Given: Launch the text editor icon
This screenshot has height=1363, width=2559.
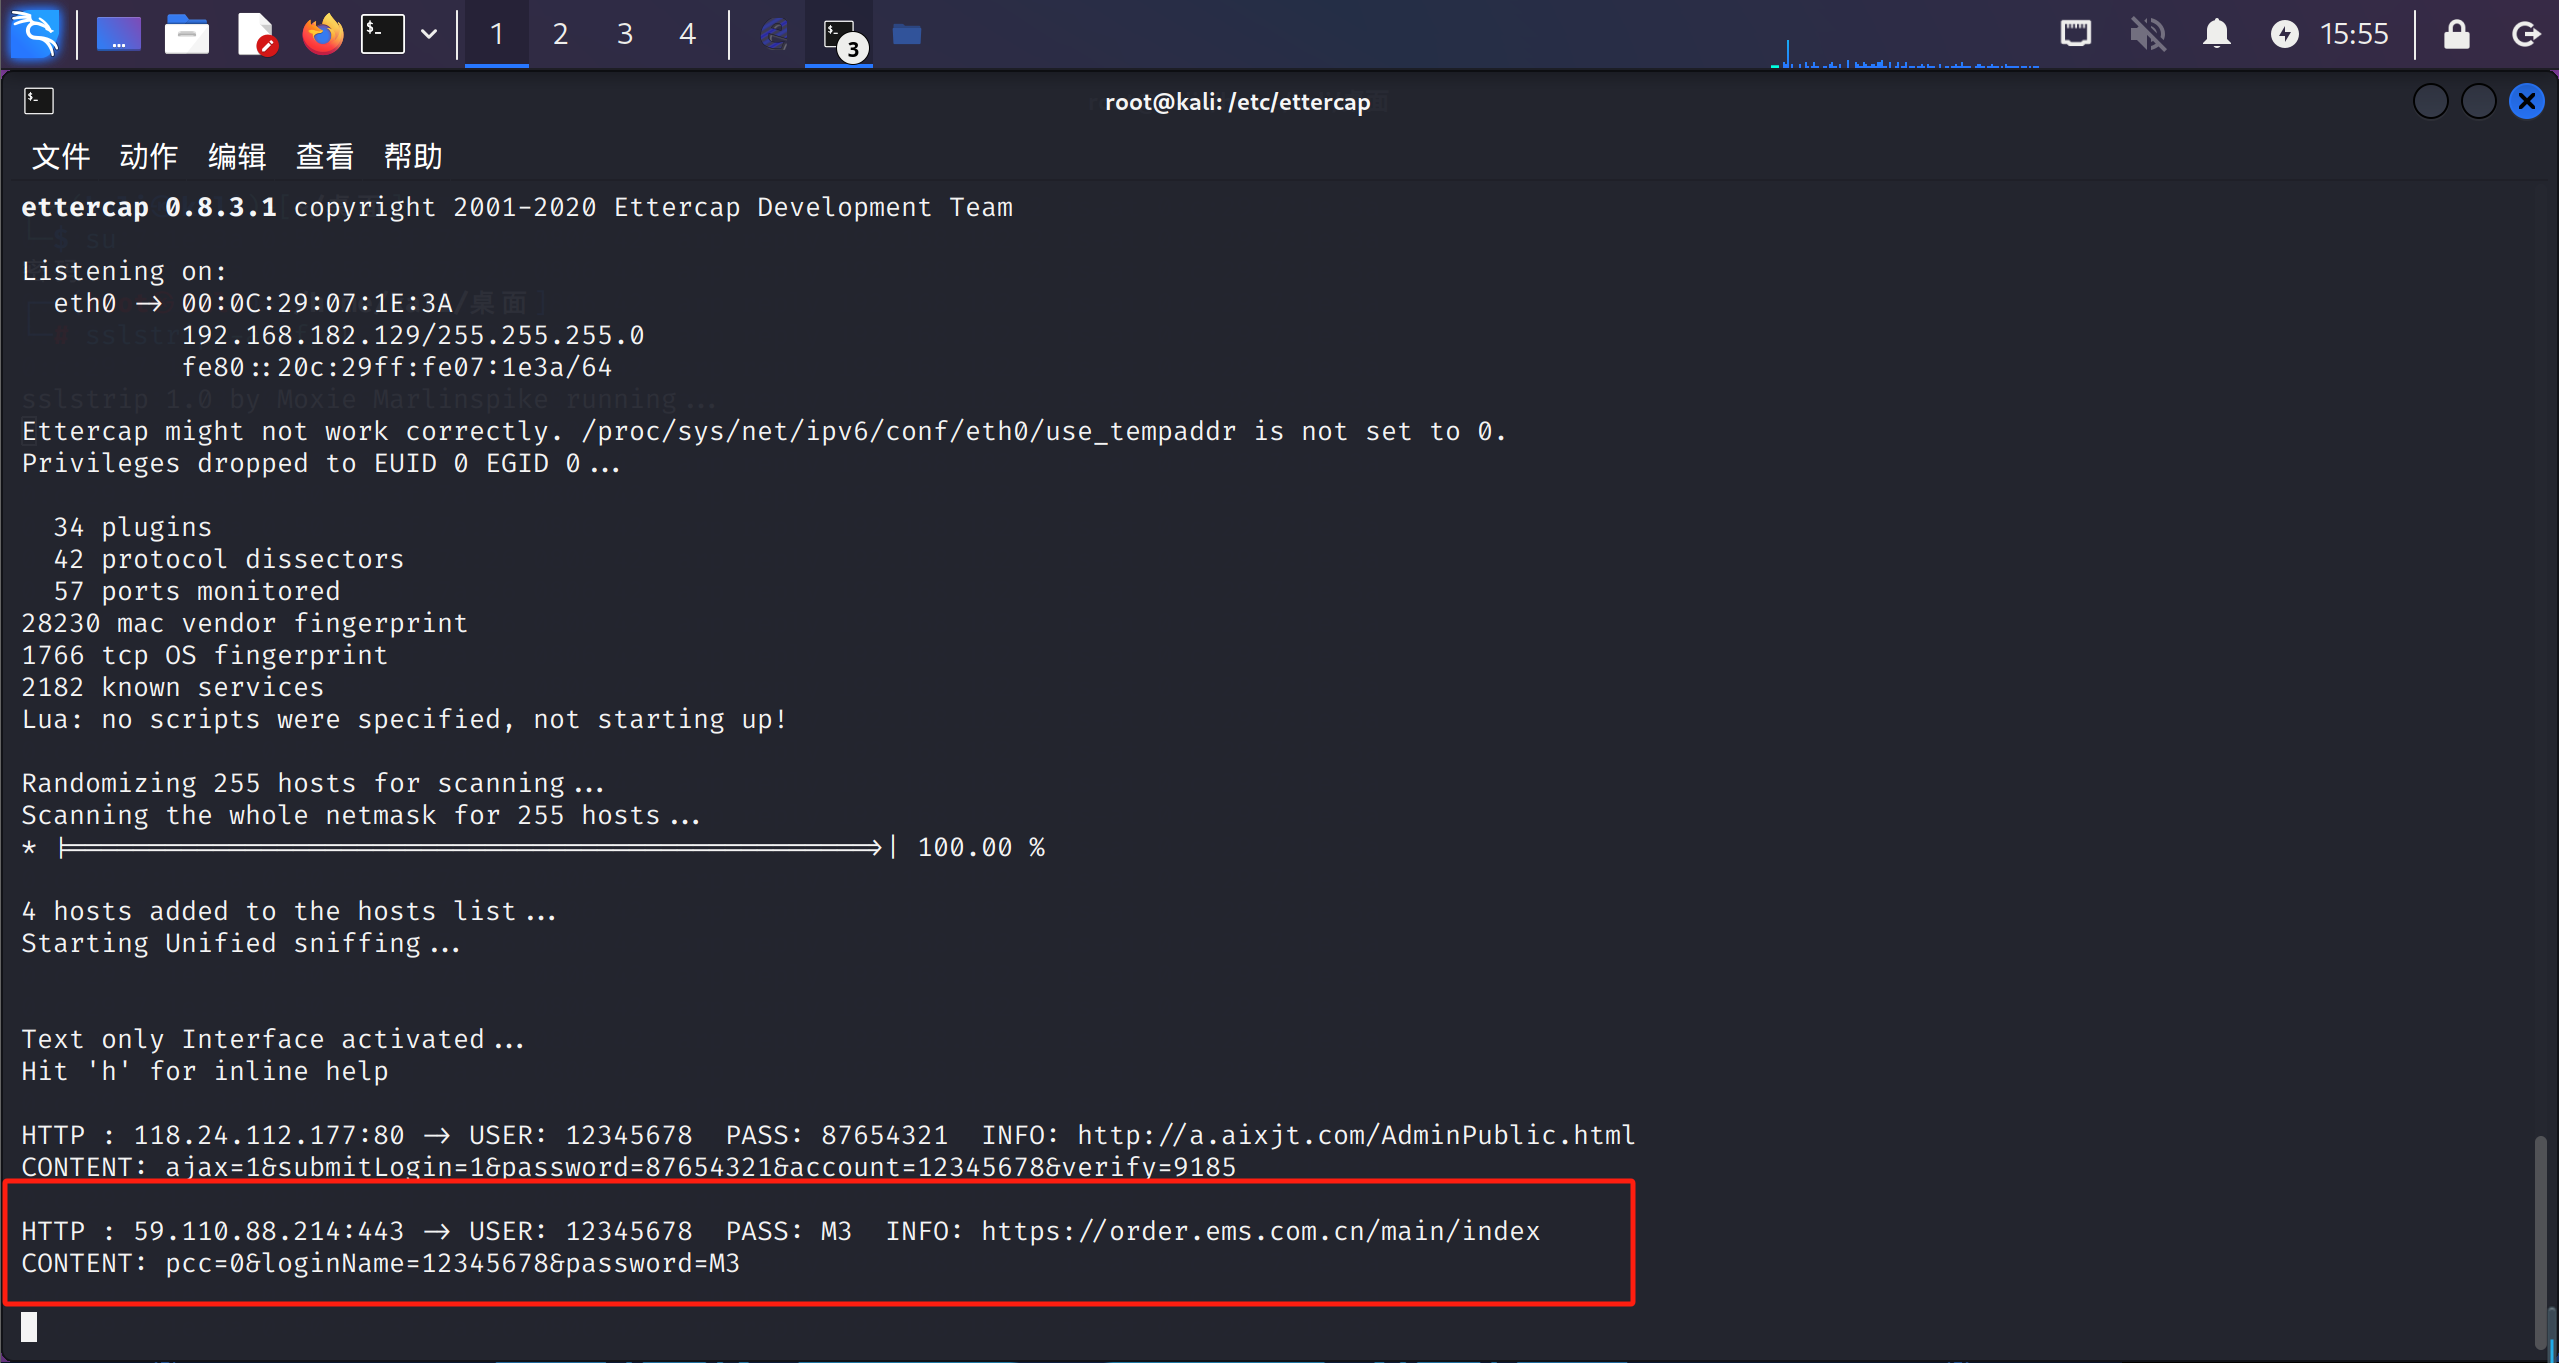Looking at the screenshot, I should click(x=256, y=34).
